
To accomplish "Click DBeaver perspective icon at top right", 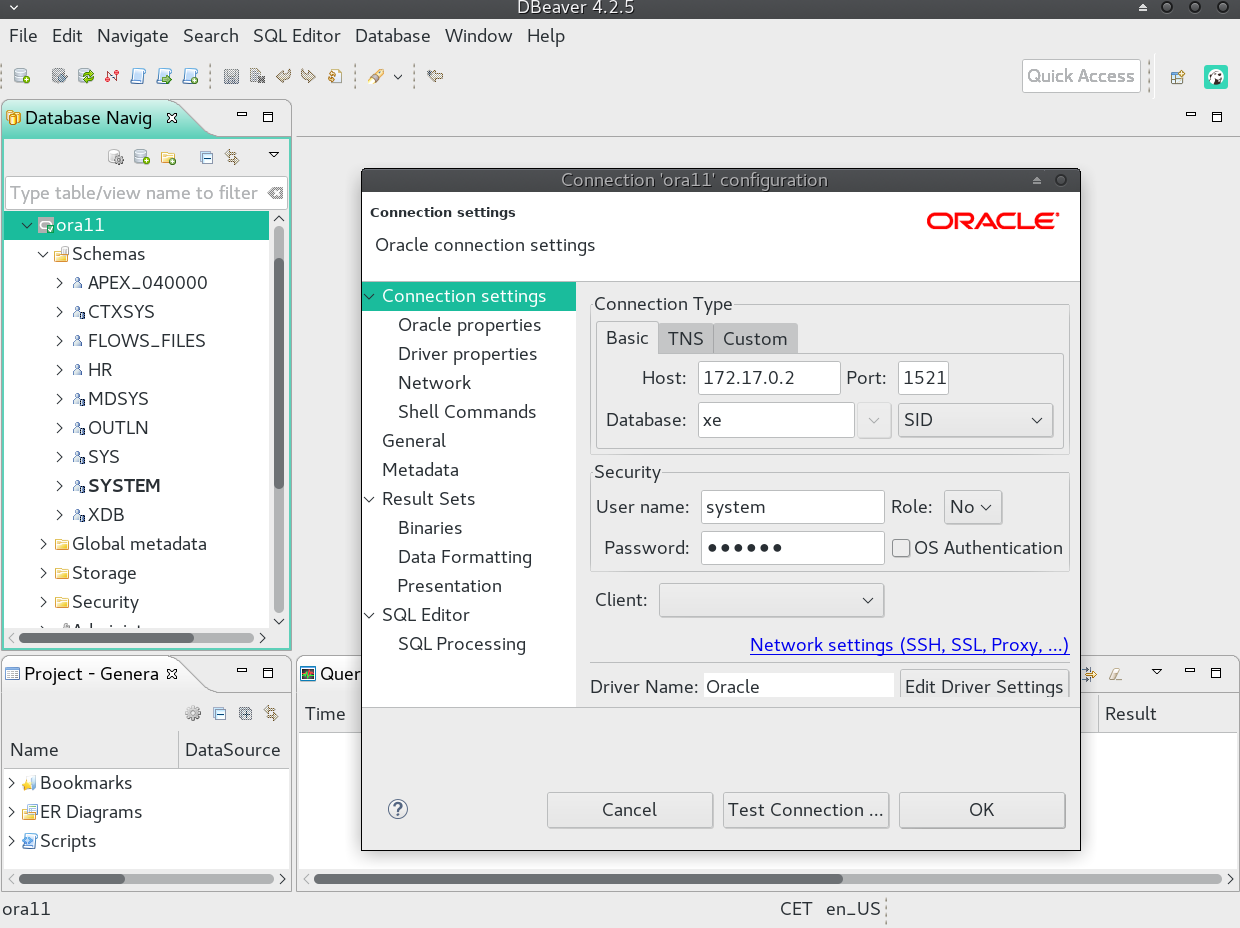I will coord(1215,77).
